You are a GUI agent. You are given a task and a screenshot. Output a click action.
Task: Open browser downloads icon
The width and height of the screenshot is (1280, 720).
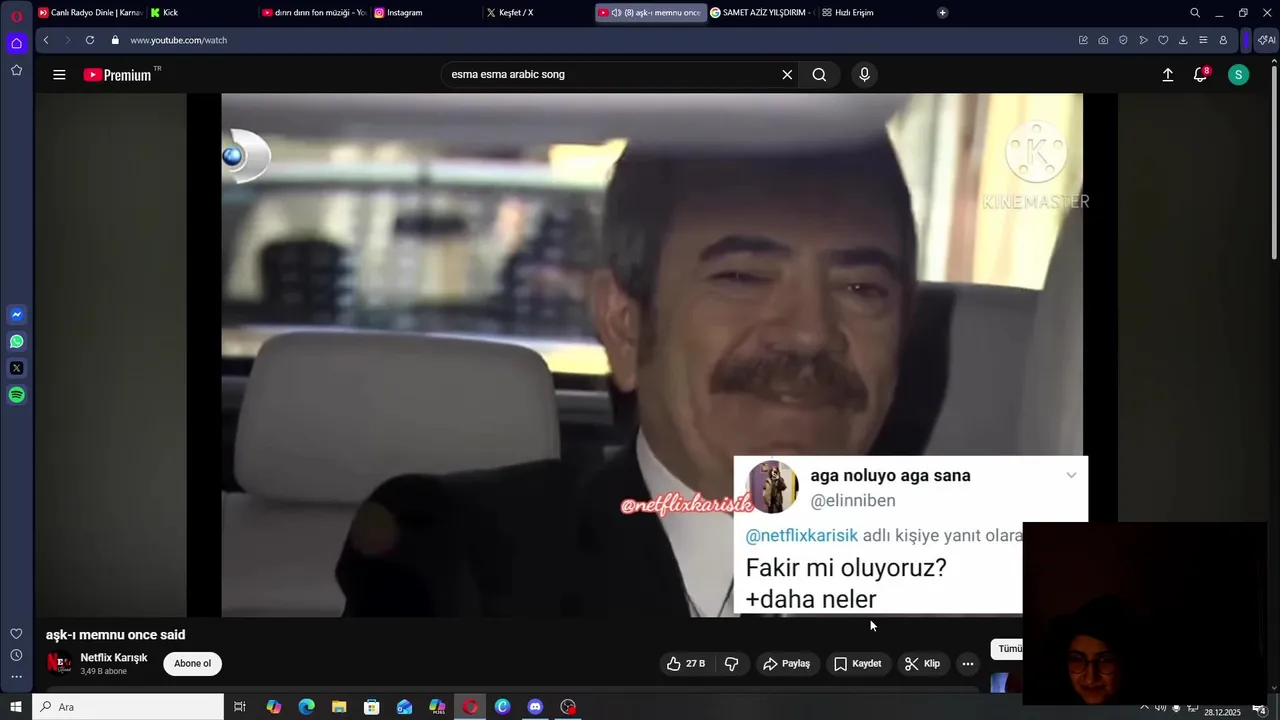[x=1183, y=40]
